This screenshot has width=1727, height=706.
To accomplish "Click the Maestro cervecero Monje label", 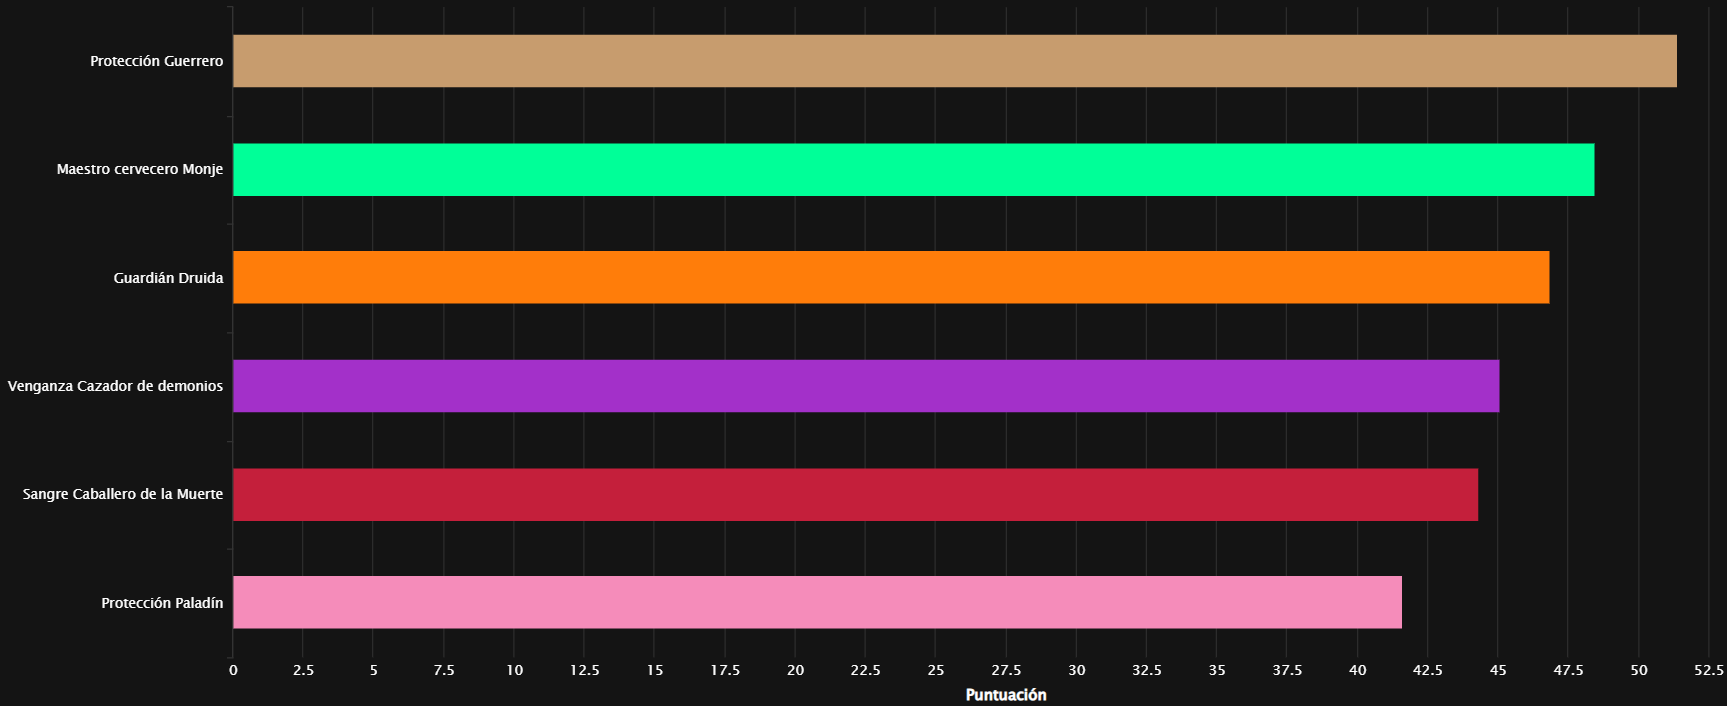I will (140, 169).
